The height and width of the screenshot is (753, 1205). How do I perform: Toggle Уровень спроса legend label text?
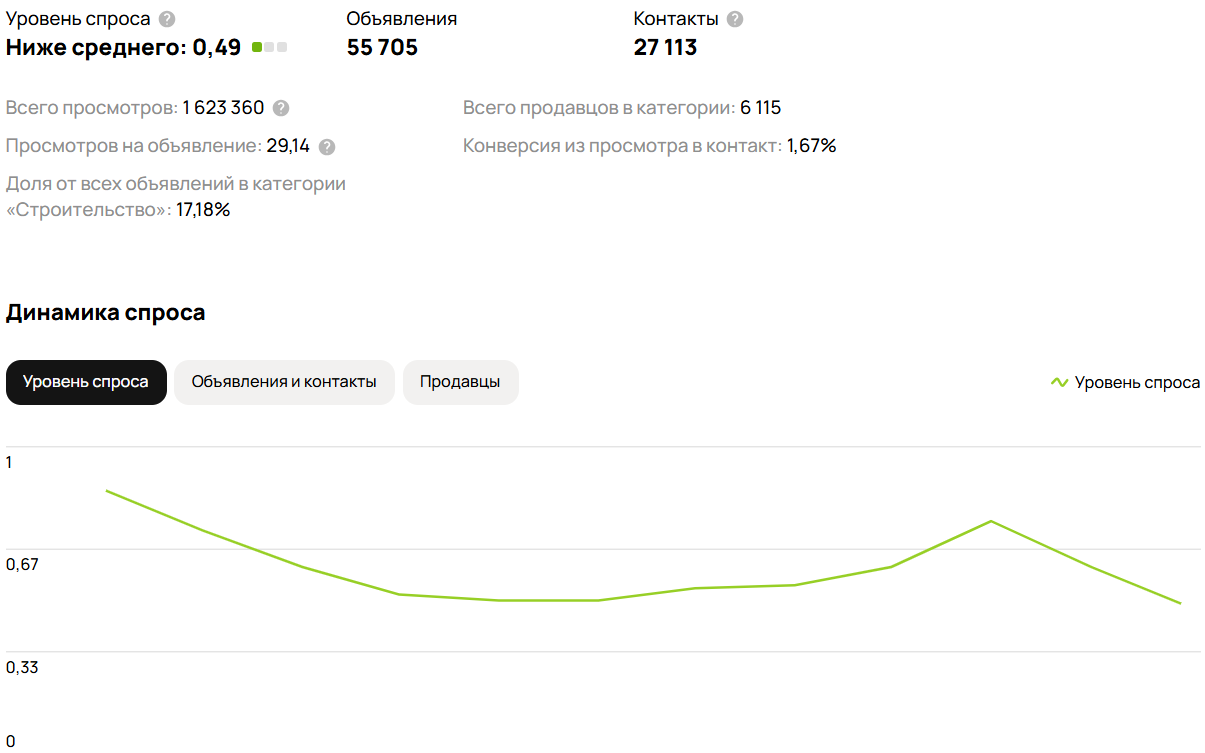click(1137, 382)
